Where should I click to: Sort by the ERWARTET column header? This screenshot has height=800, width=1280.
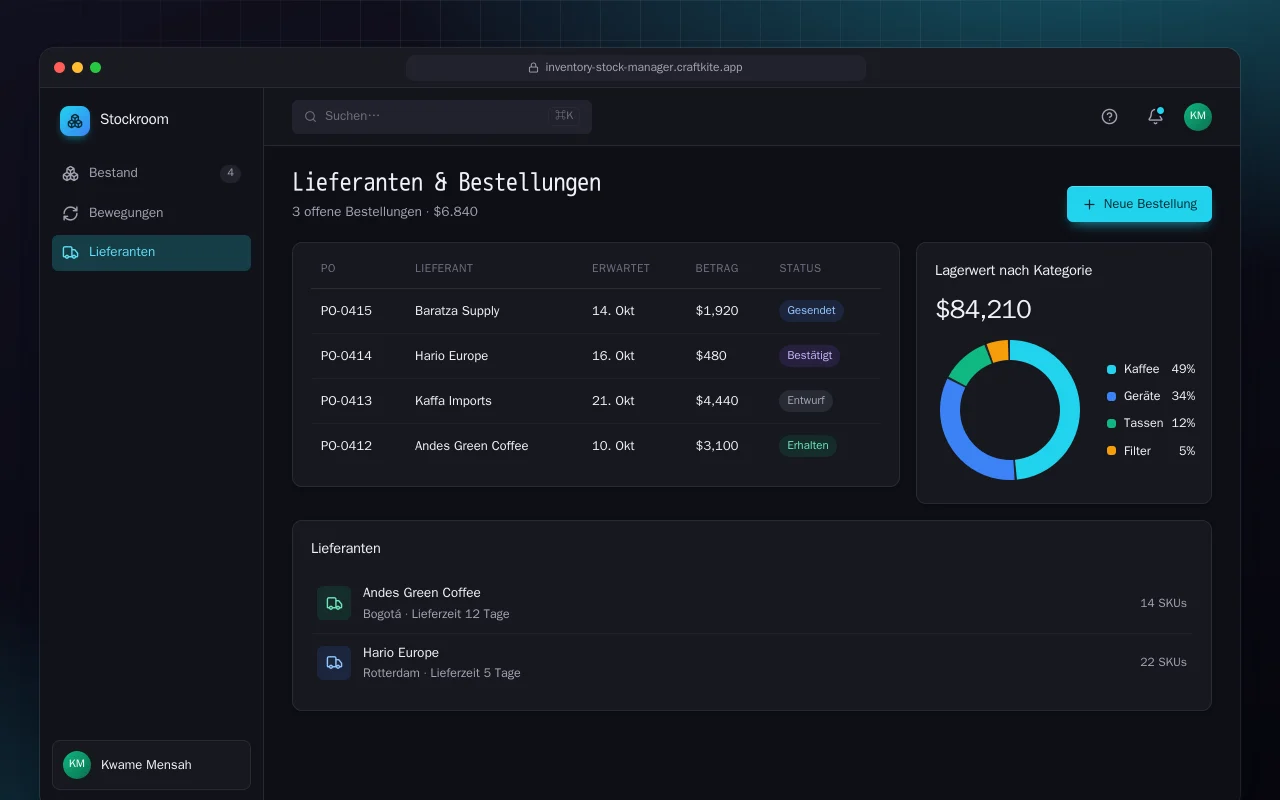(621, 268)
